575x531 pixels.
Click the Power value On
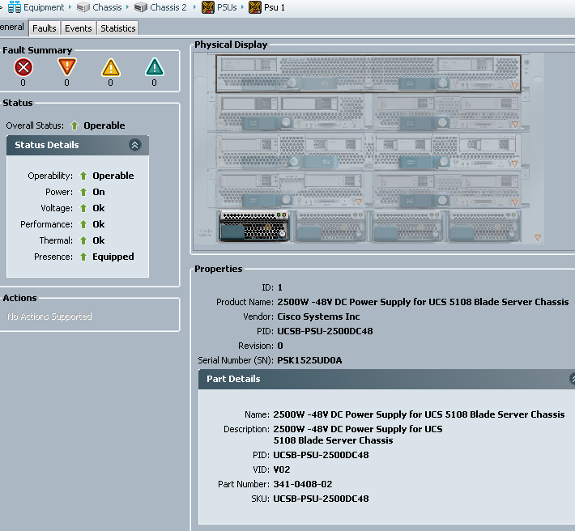click(99, 192)
